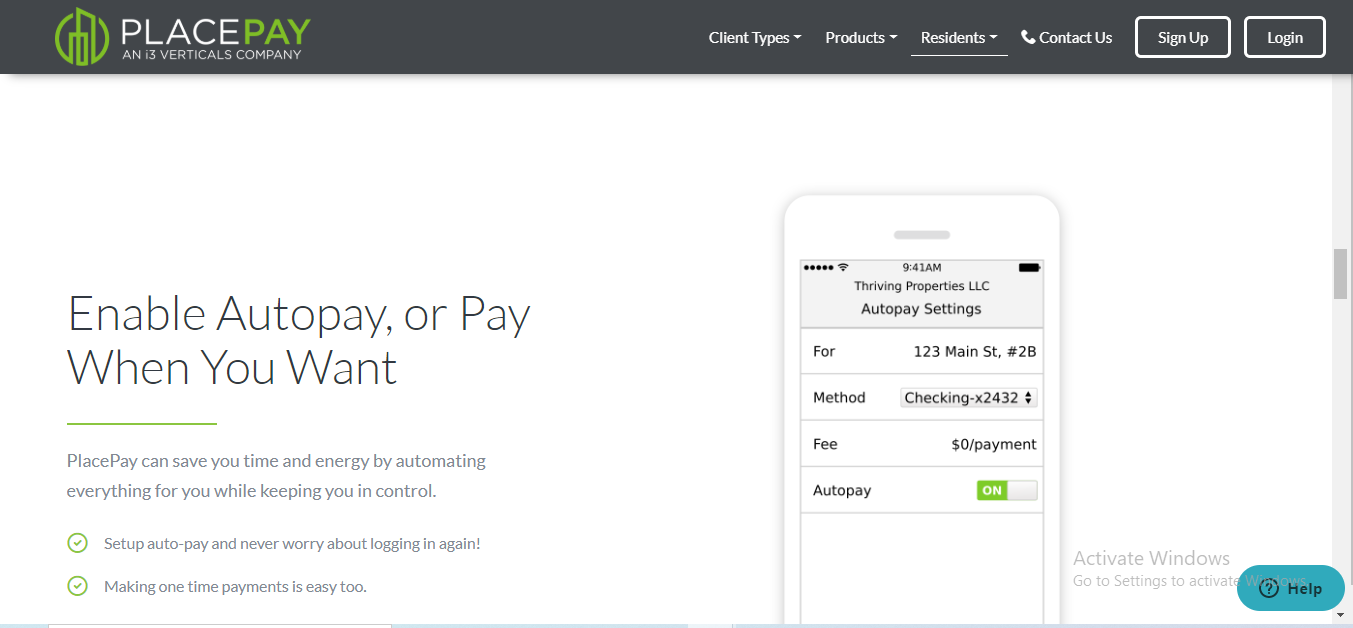This screenshot has height=628, width=1353.
Task: Click the Sign Up button
Action: tap(1183, 37)
